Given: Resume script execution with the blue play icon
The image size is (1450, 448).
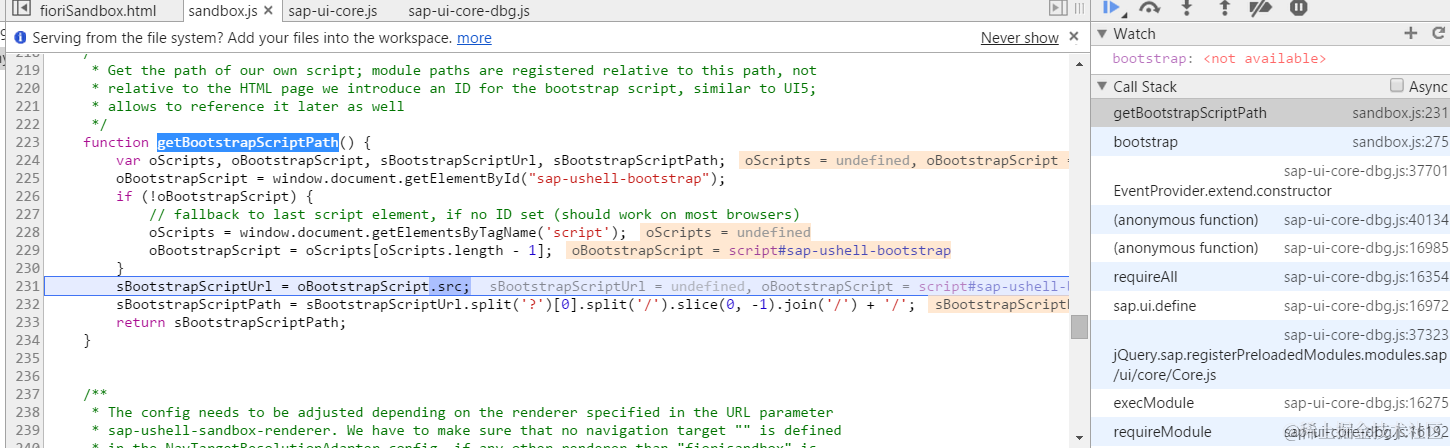Looking at the screenshot, I should [1112, 8].
